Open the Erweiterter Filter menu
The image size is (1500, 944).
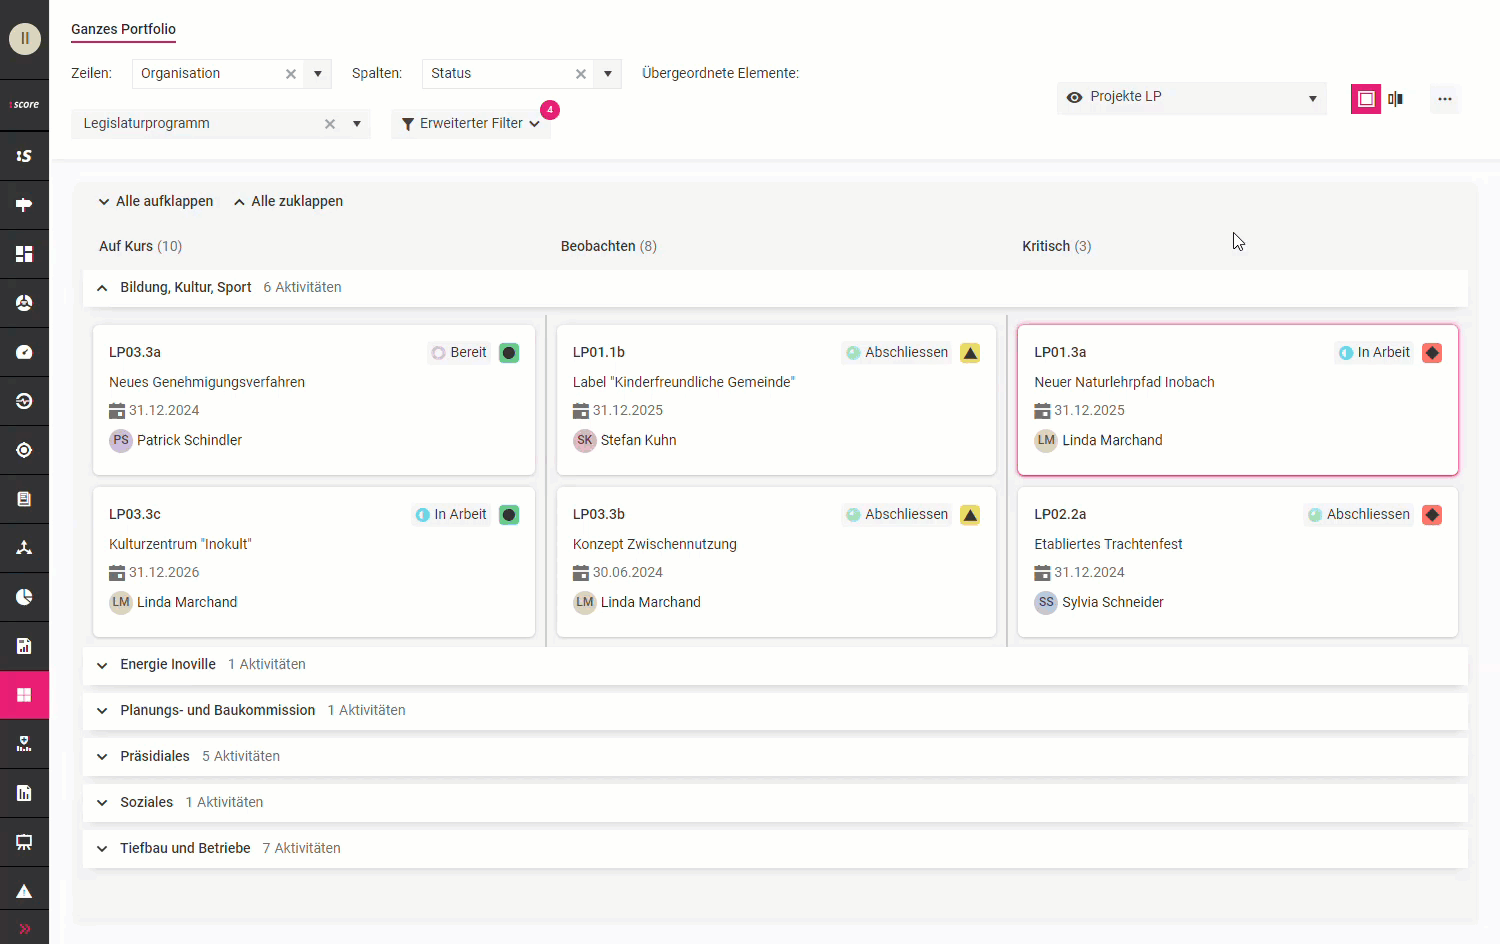(470, 124)
